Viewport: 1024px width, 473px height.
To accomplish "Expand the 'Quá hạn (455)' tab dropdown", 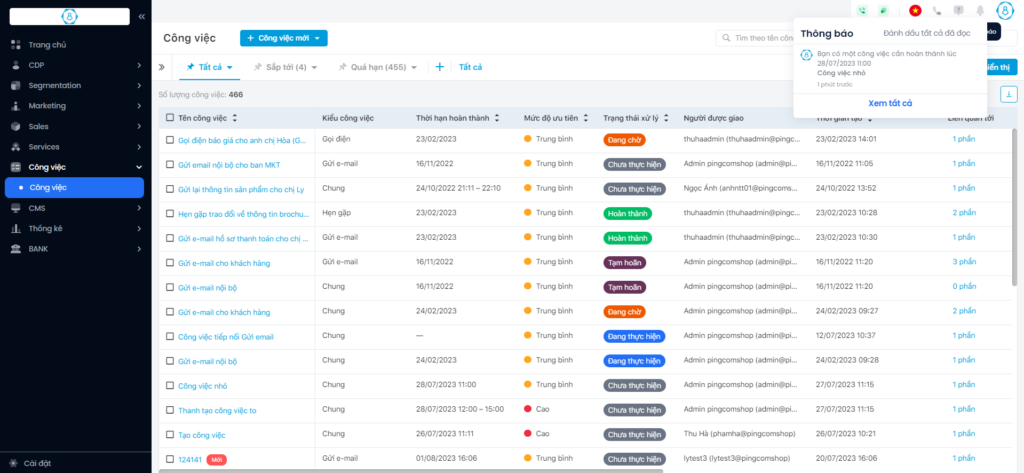I will coord(415,68).
